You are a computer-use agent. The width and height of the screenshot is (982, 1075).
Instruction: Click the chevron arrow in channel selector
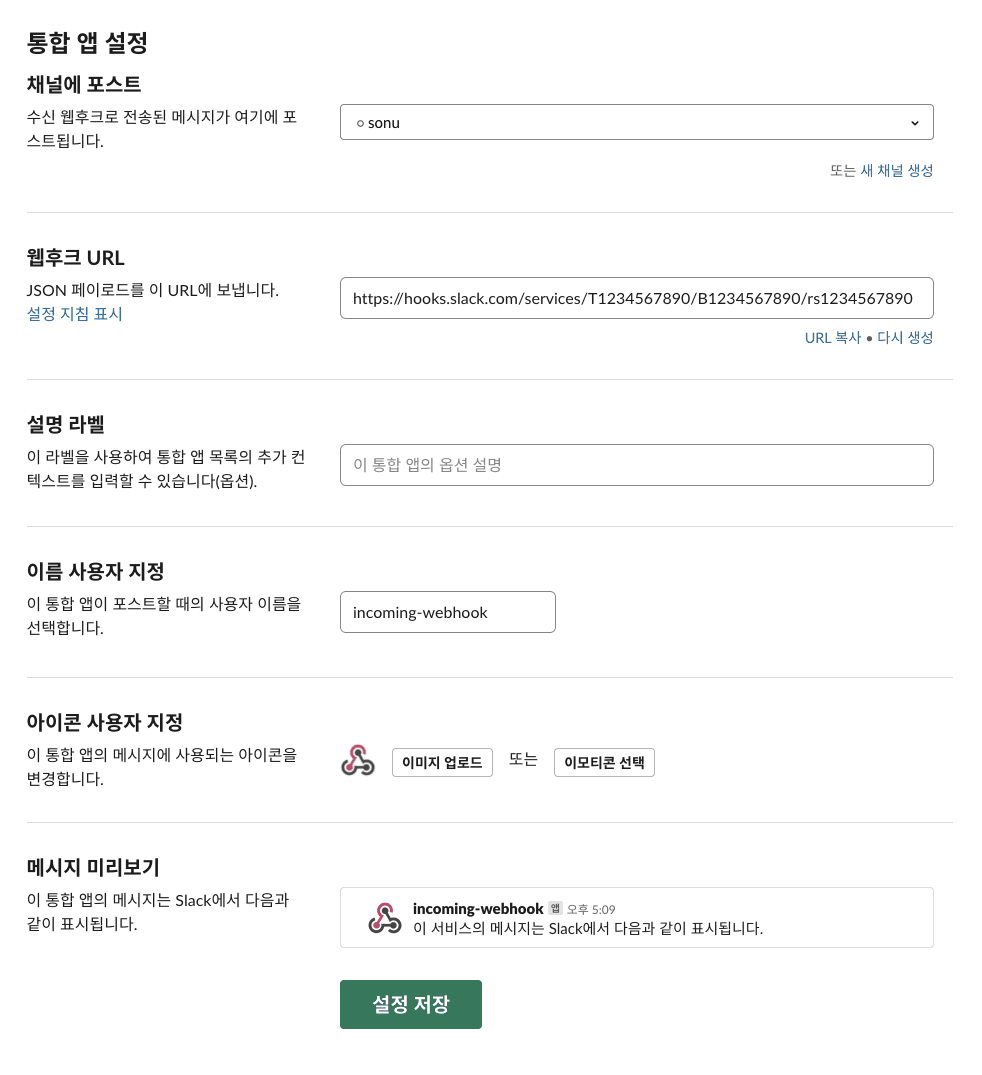(x=914, y=123)
